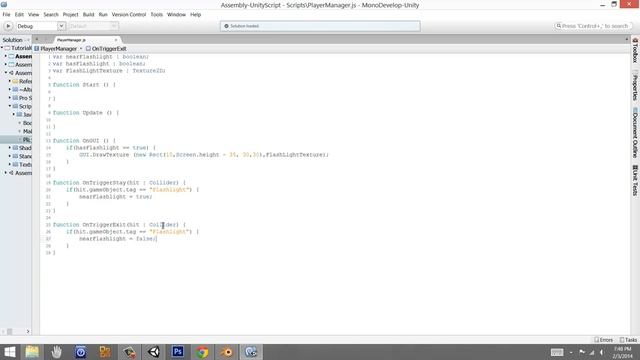Collapse the Scripts folder node
This screenshot has height=360, width=640.
(10, 106)
